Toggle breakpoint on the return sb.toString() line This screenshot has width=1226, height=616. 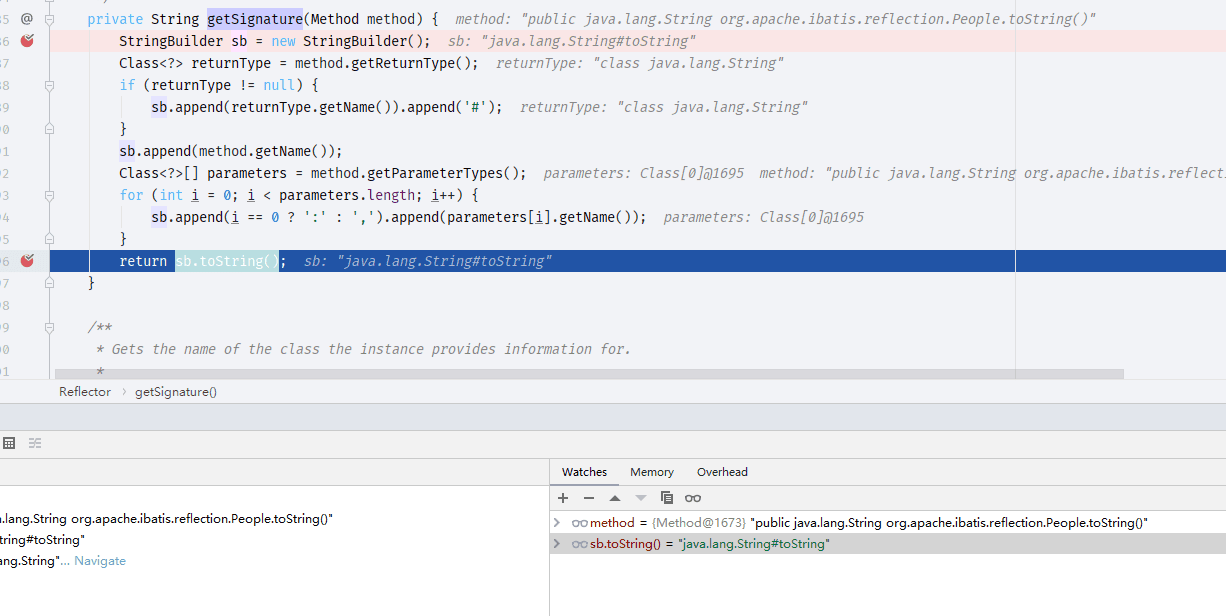tap(27, 261)
